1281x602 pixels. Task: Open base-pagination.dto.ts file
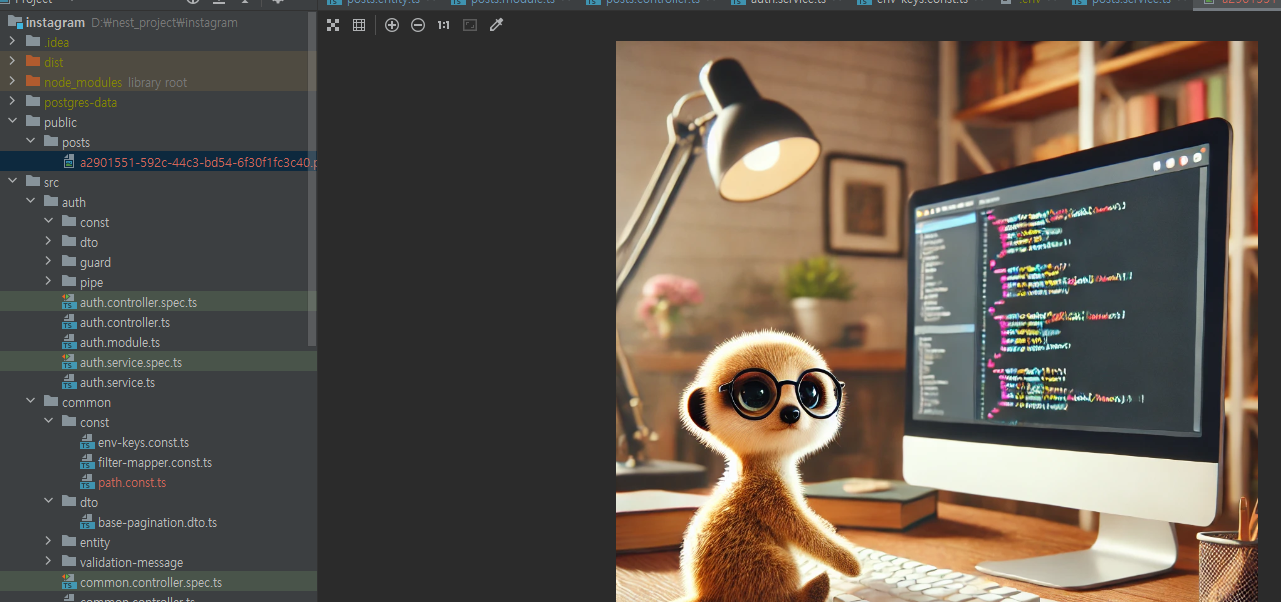[157, 522]
